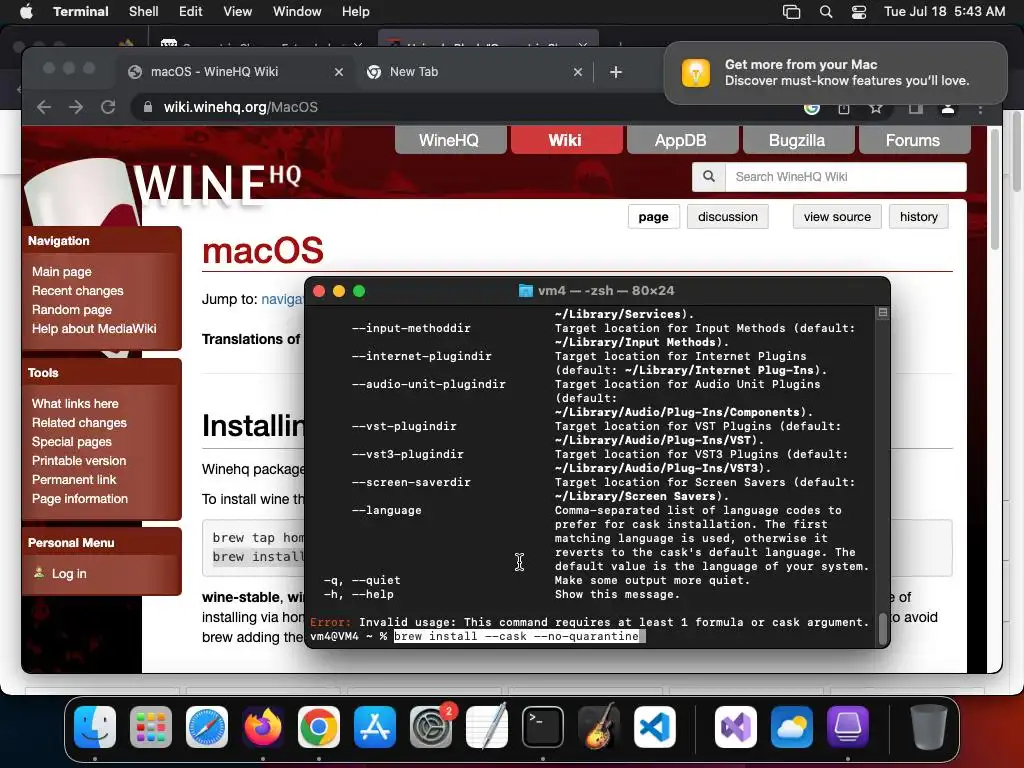Click the Wiki site navigation button

pos(566,140)
